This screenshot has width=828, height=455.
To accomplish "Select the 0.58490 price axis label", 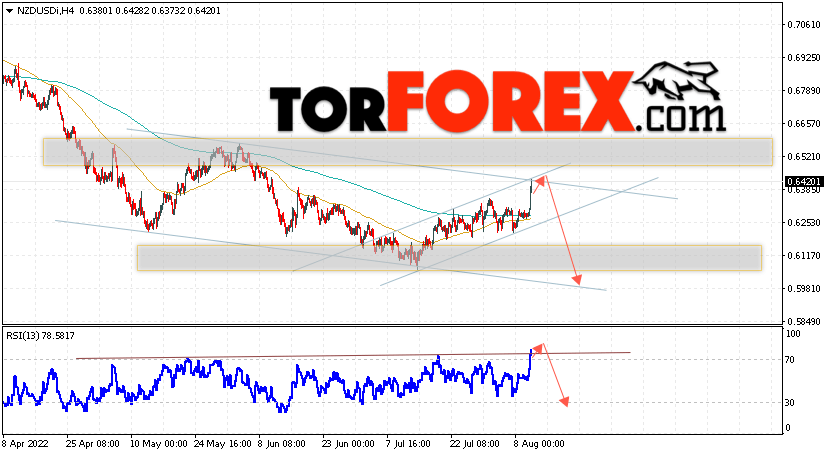I will coord(804,321).
